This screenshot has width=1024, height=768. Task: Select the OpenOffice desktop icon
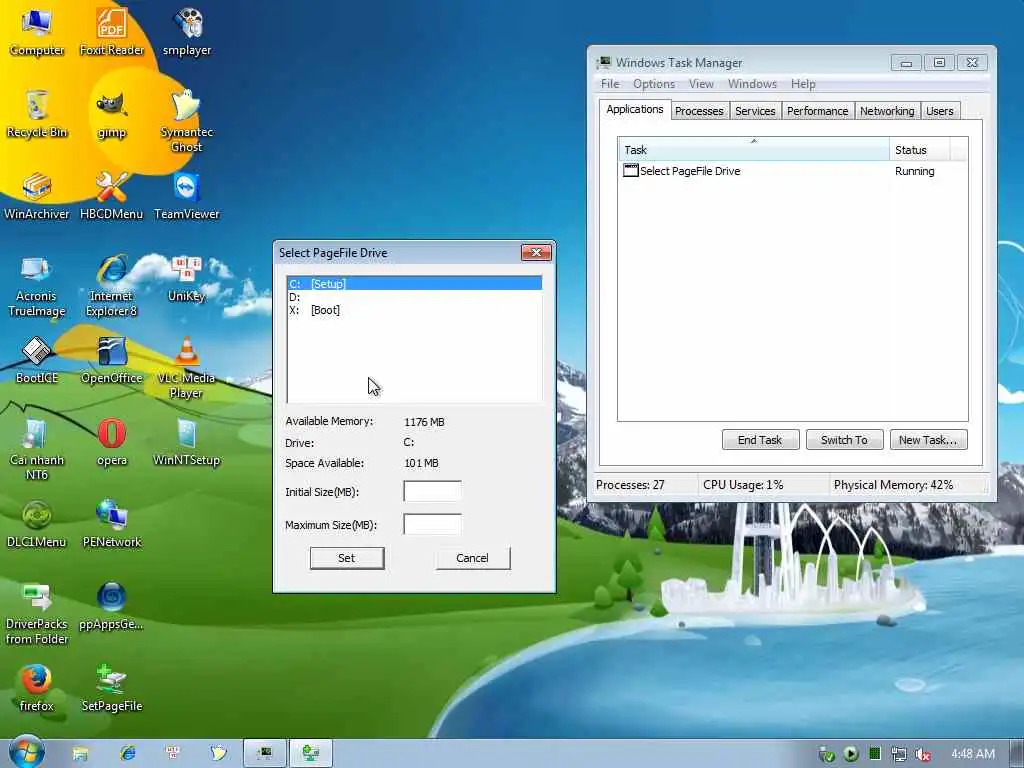112,360
